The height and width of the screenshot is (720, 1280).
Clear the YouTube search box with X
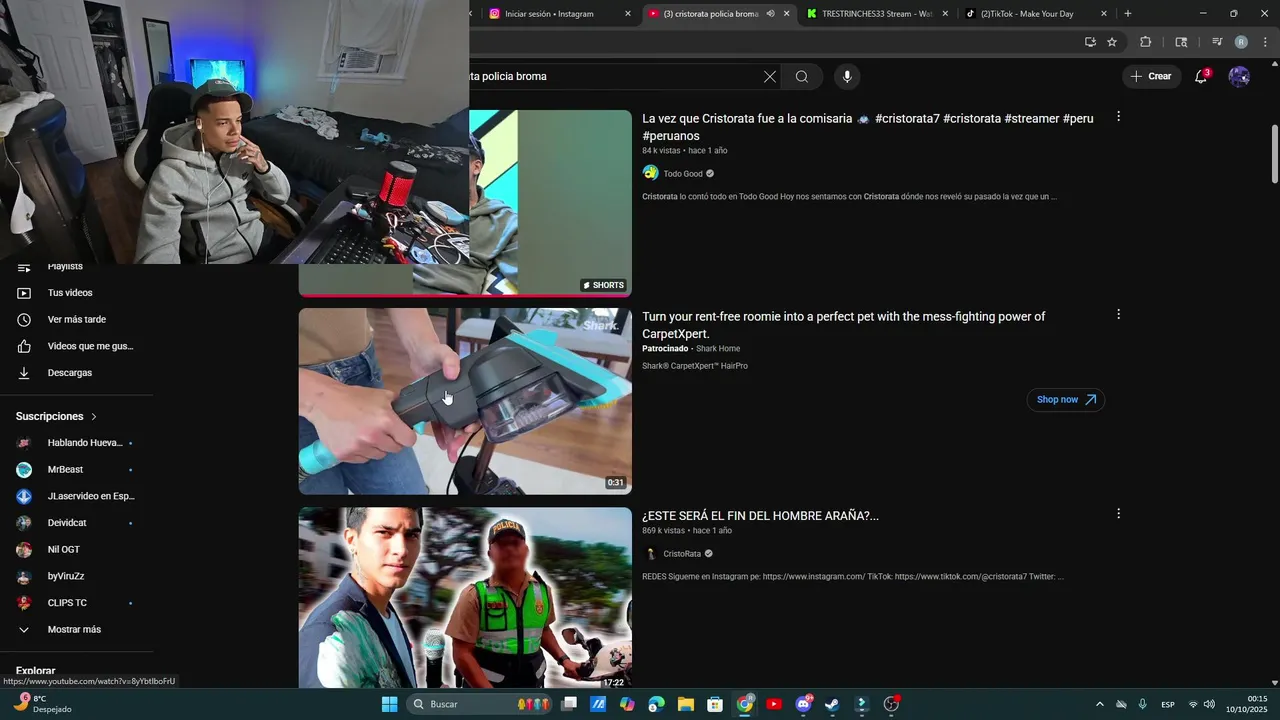point(769,77)
